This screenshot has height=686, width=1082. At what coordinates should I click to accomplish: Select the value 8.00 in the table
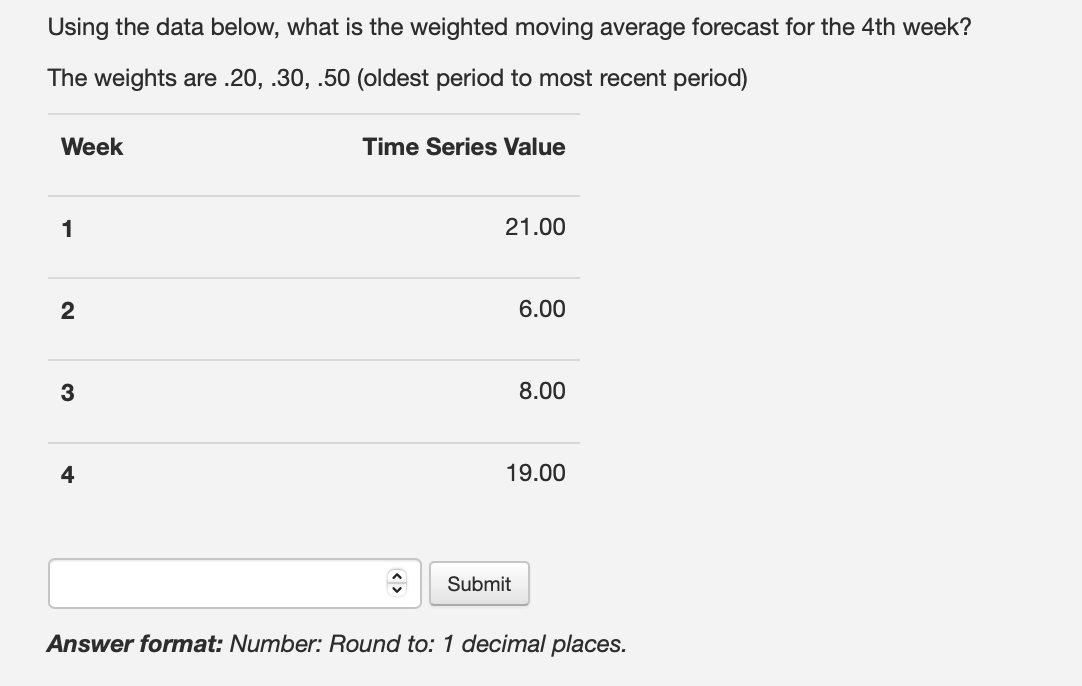(x=541, y=390)
